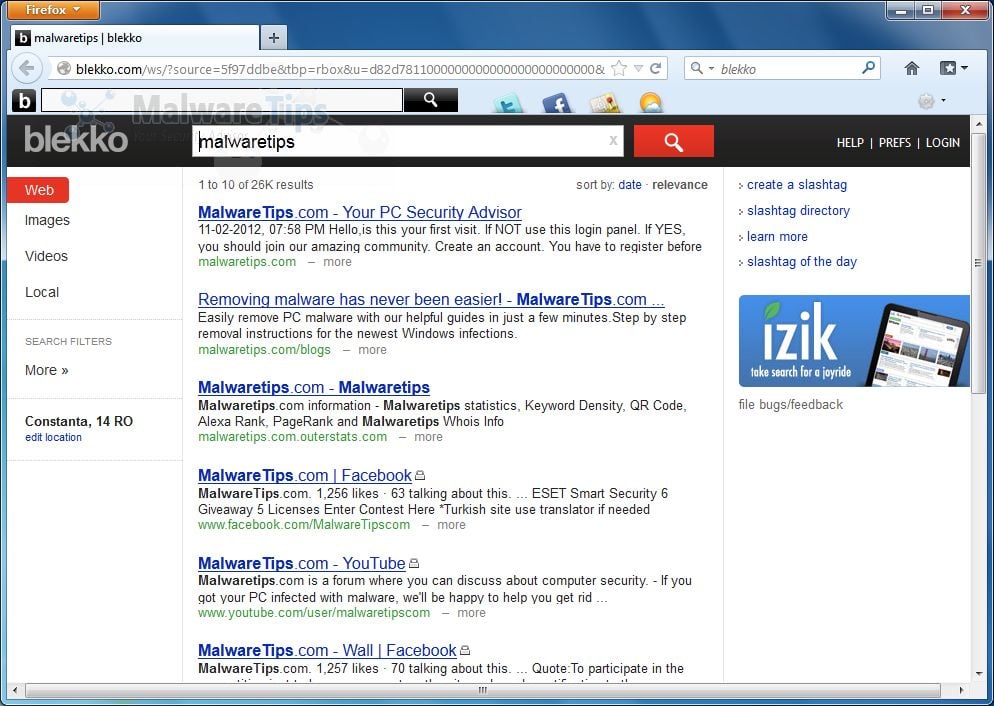Viewport: 994px width, 706px height.
Task: Open 'create a slashtag' link
Action: point(796,184)
